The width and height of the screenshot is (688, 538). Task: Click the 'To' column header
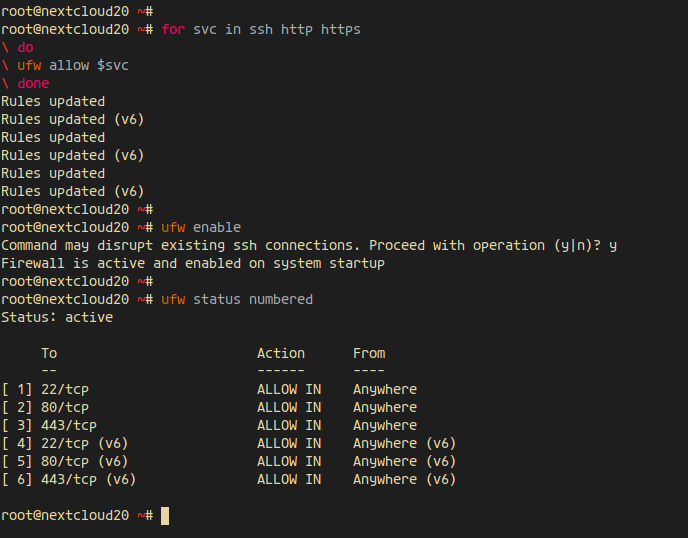pos(49,353)
